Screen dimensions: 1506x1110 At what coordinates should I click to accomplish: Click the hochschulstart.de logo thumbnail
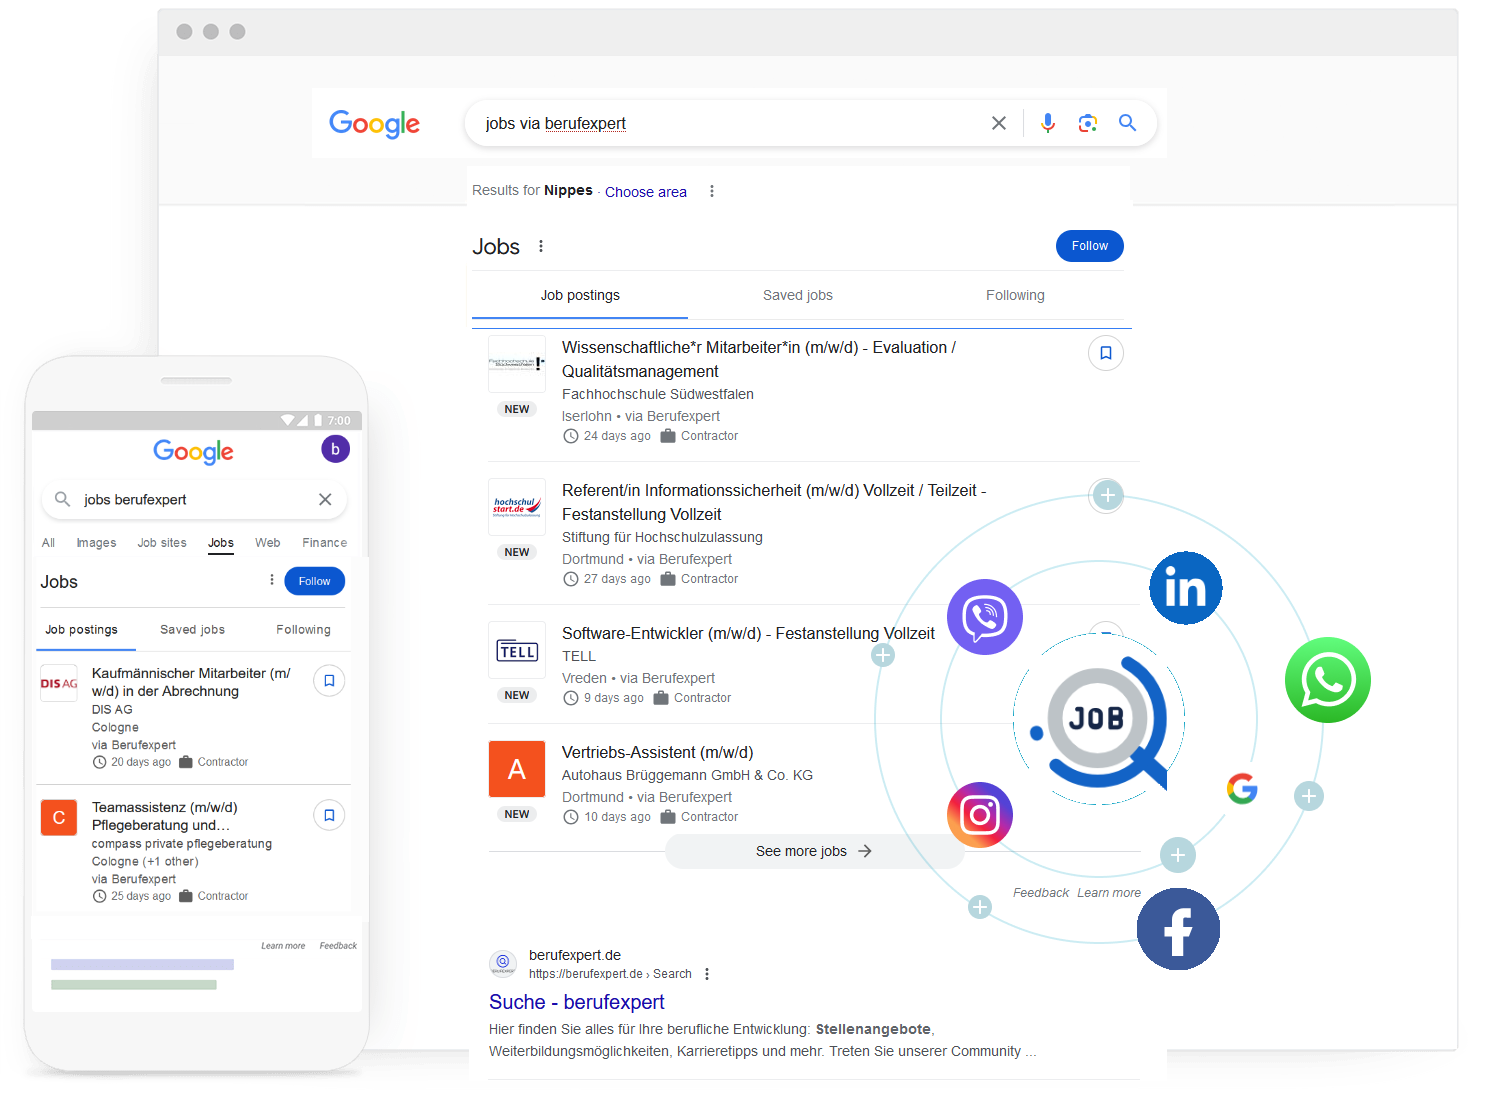pyautogui.click(x=517, y=507)
